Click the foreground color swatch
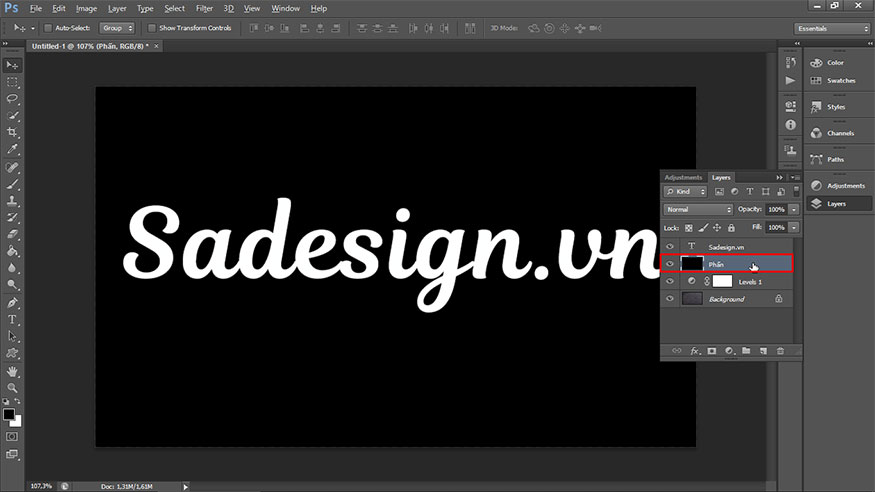This screenshot has height=492, width=875. [x=8, y=414]
